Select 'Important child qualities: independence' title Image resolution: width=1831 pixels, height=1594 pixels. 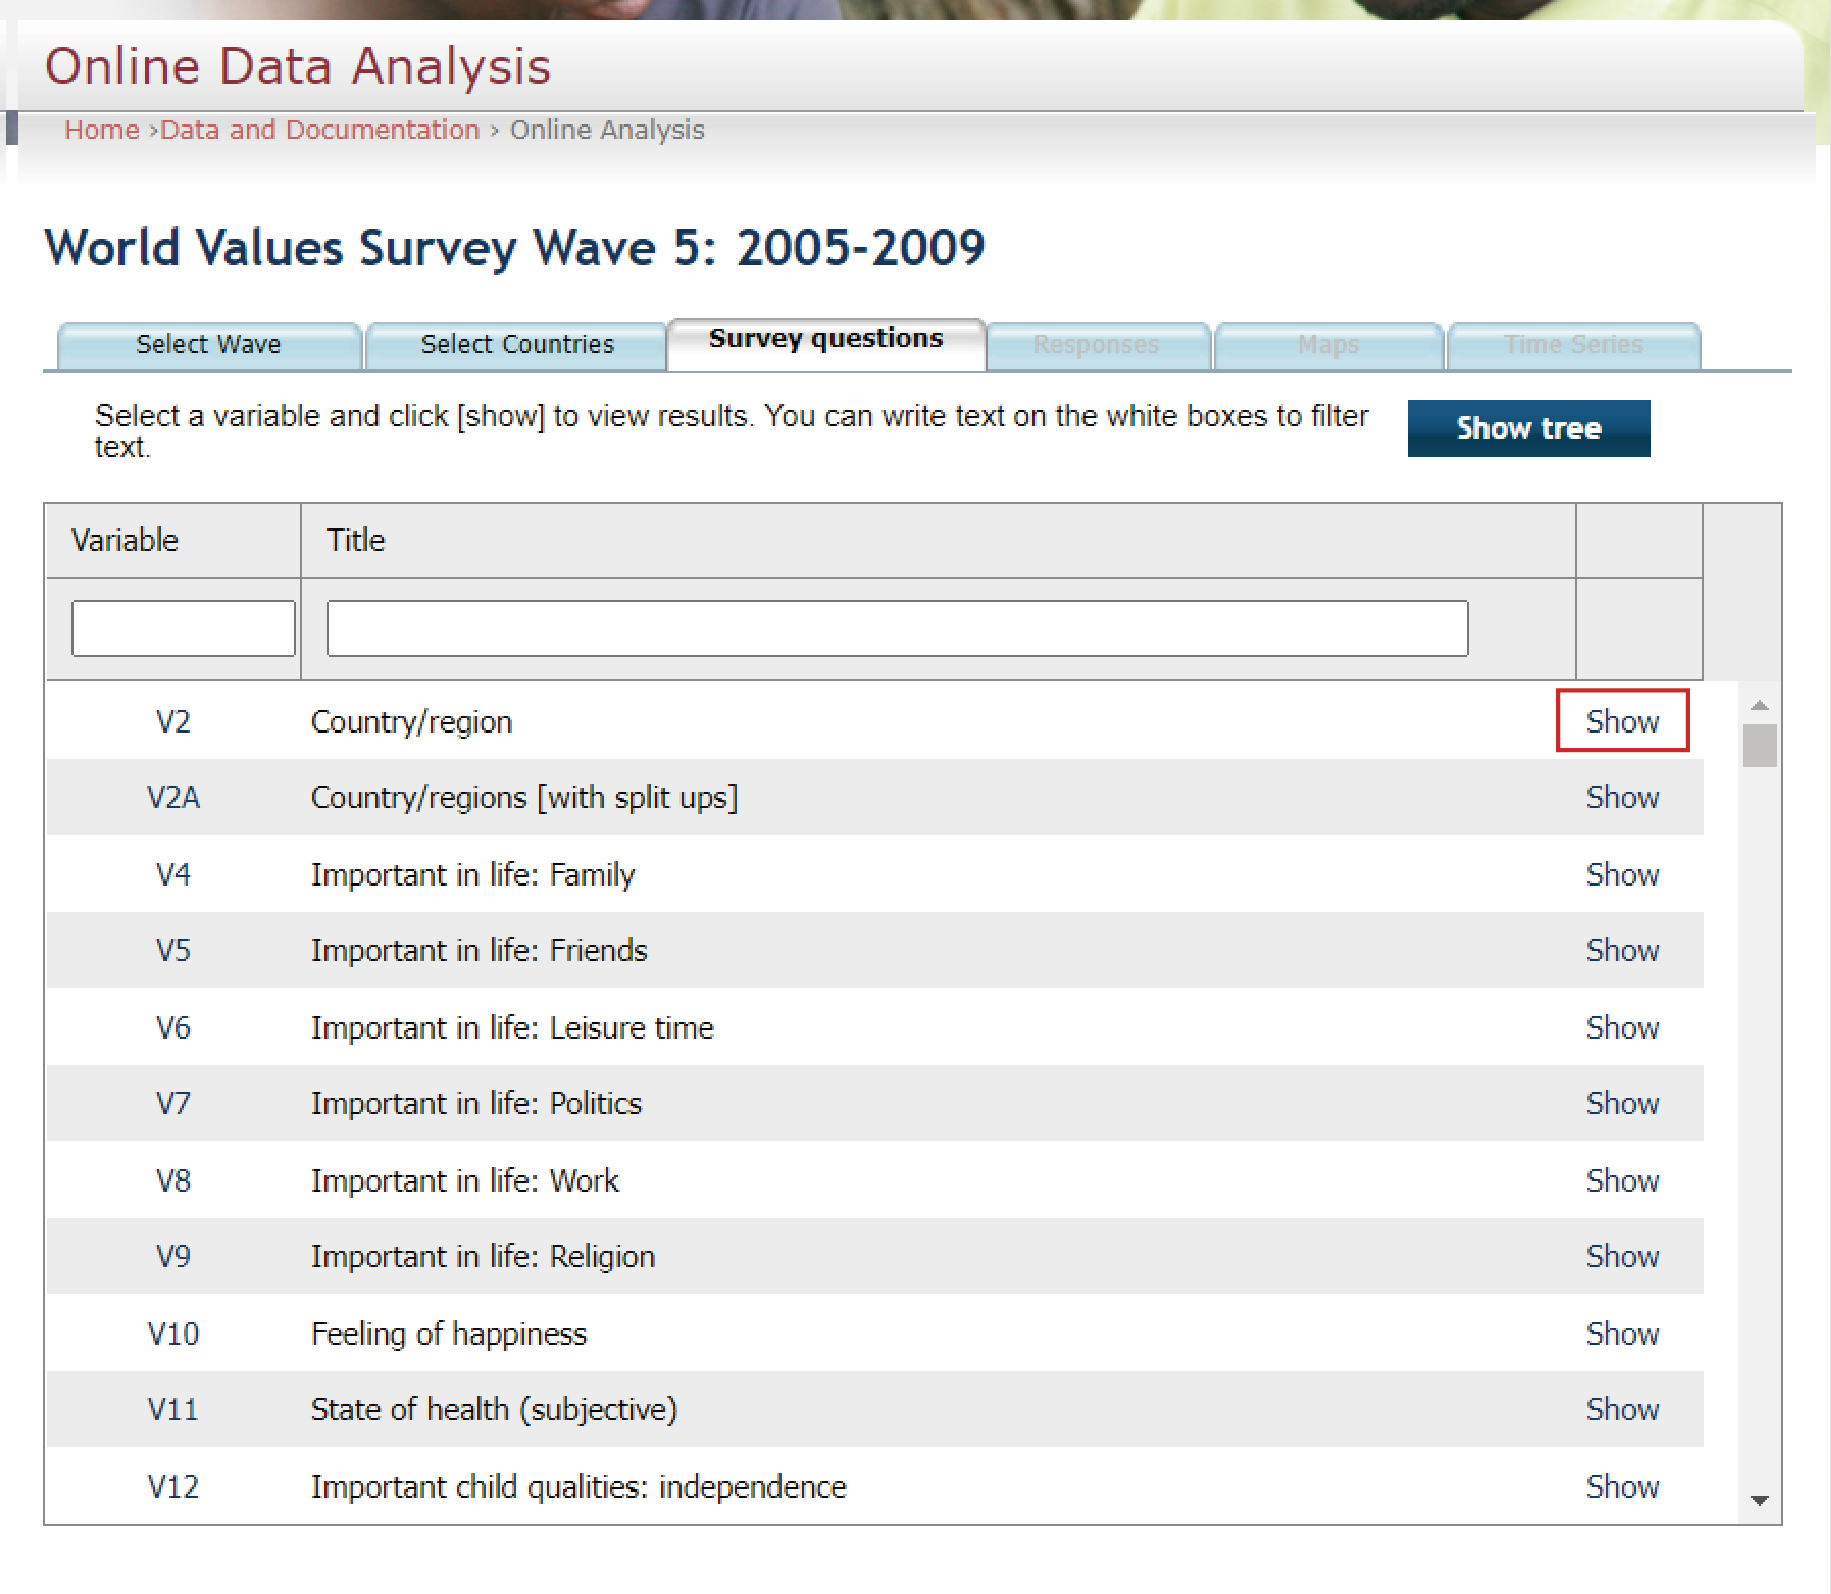579,1487
